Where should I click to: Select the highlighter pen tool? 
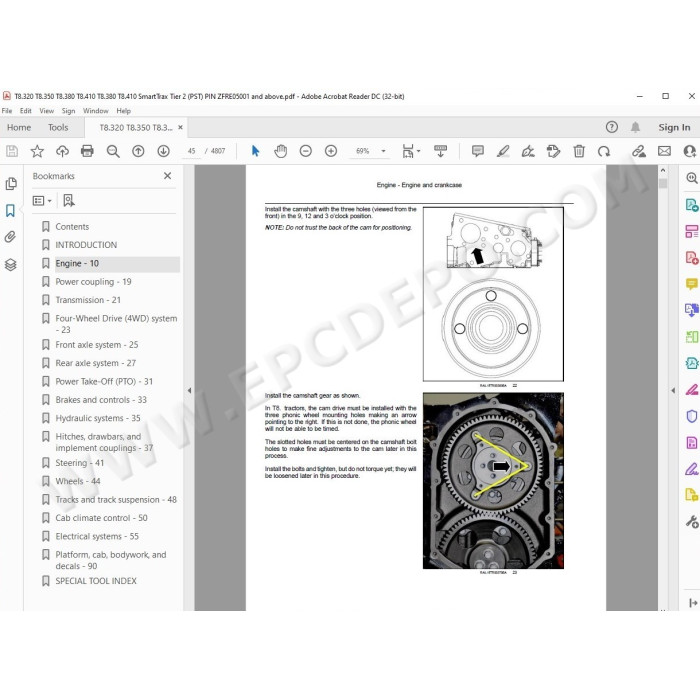(503, 151)
